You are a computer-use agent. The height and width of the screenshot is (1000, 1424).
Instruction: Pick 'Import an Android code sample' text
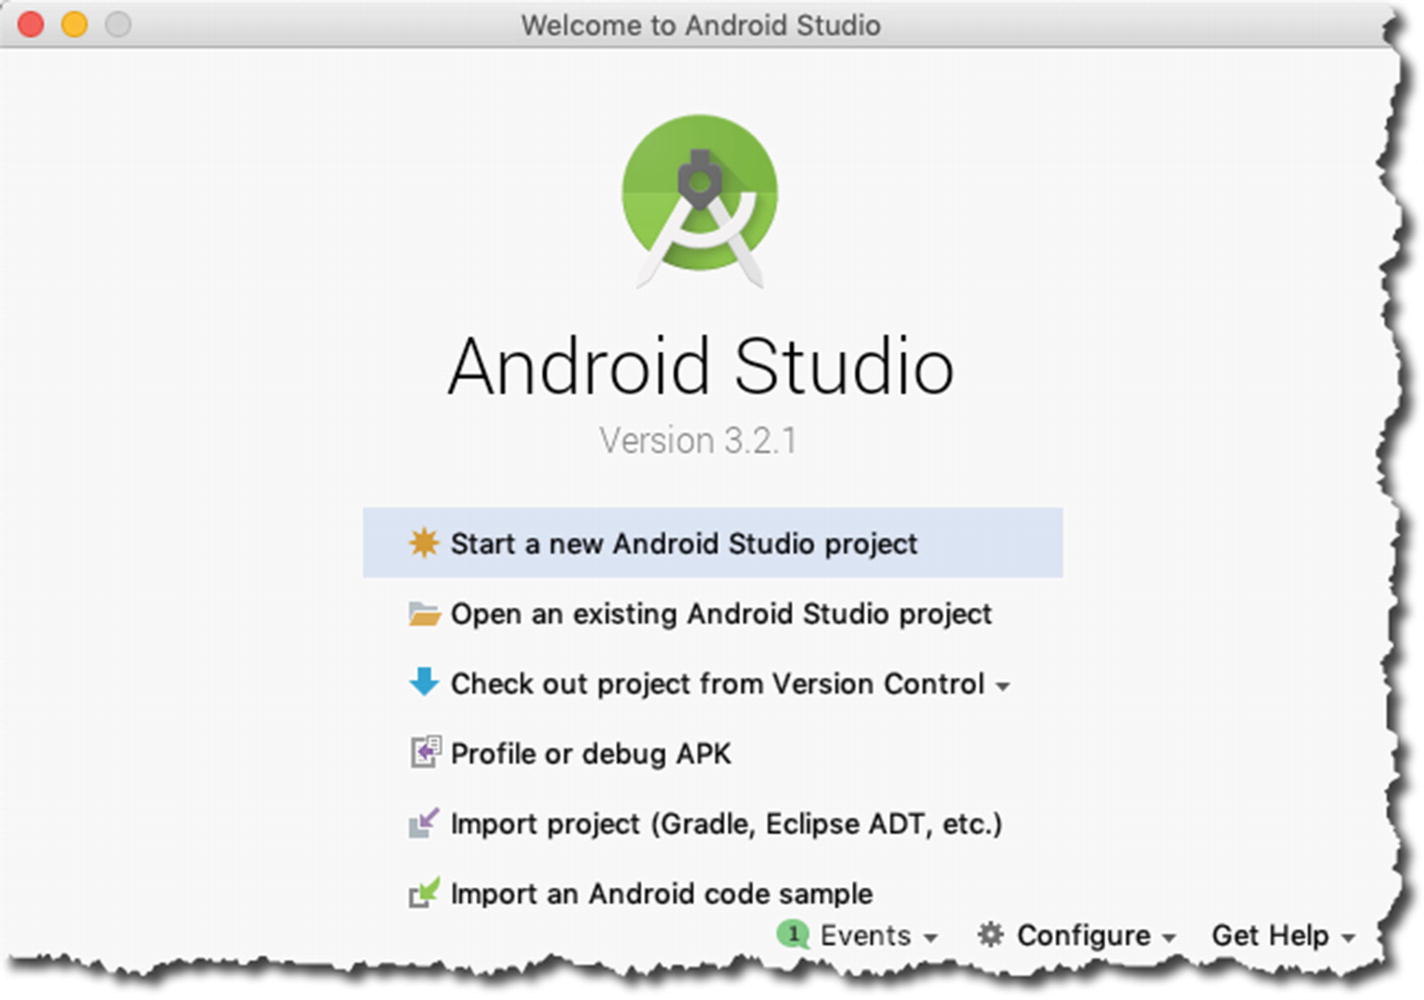tap(661, 893)
